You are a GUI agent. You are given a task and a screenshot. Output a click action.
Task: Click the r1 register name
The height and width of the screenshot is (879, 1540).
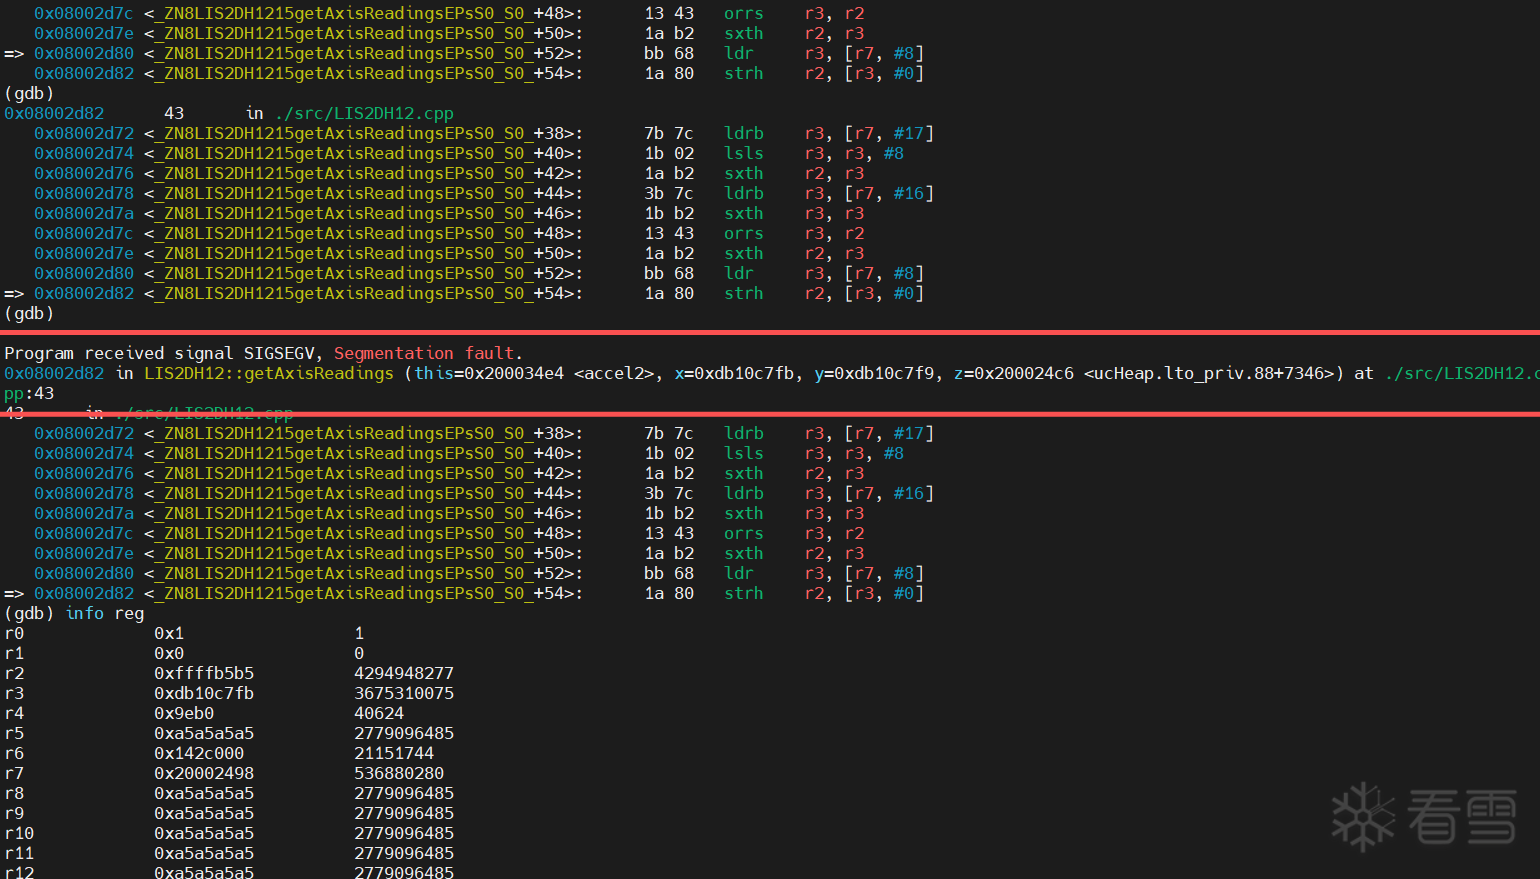tap(14, 653)
